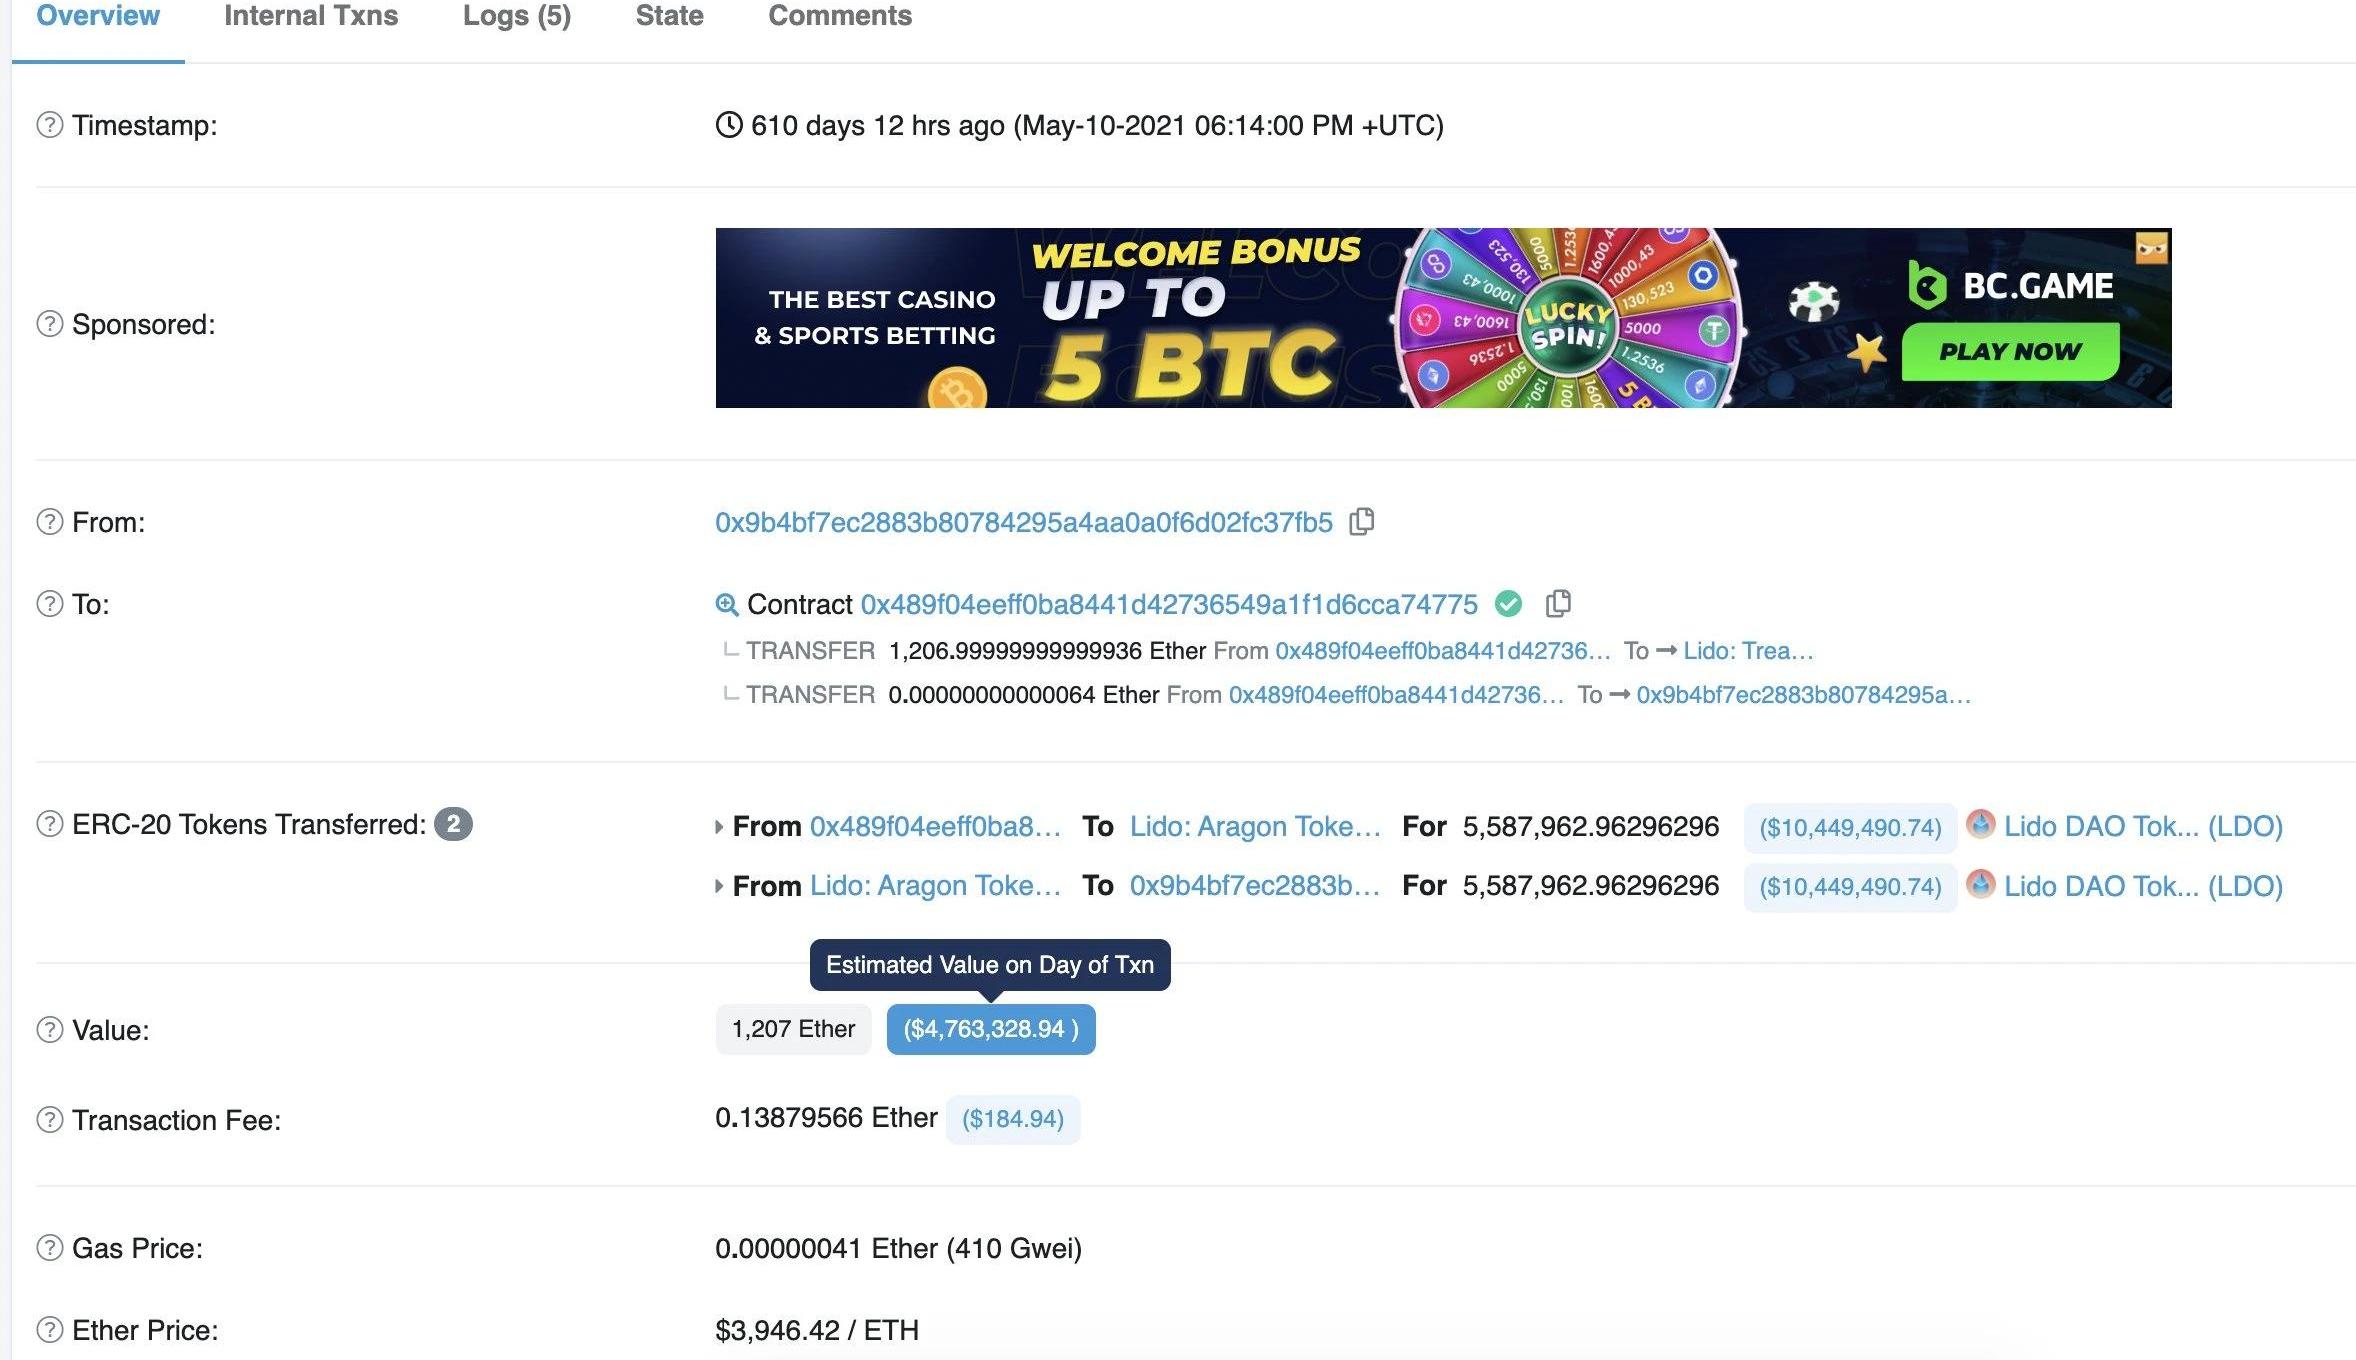Click the Sponsored help icon
The width and height of the screenshot is (2356, 1360).
(49, 324)
